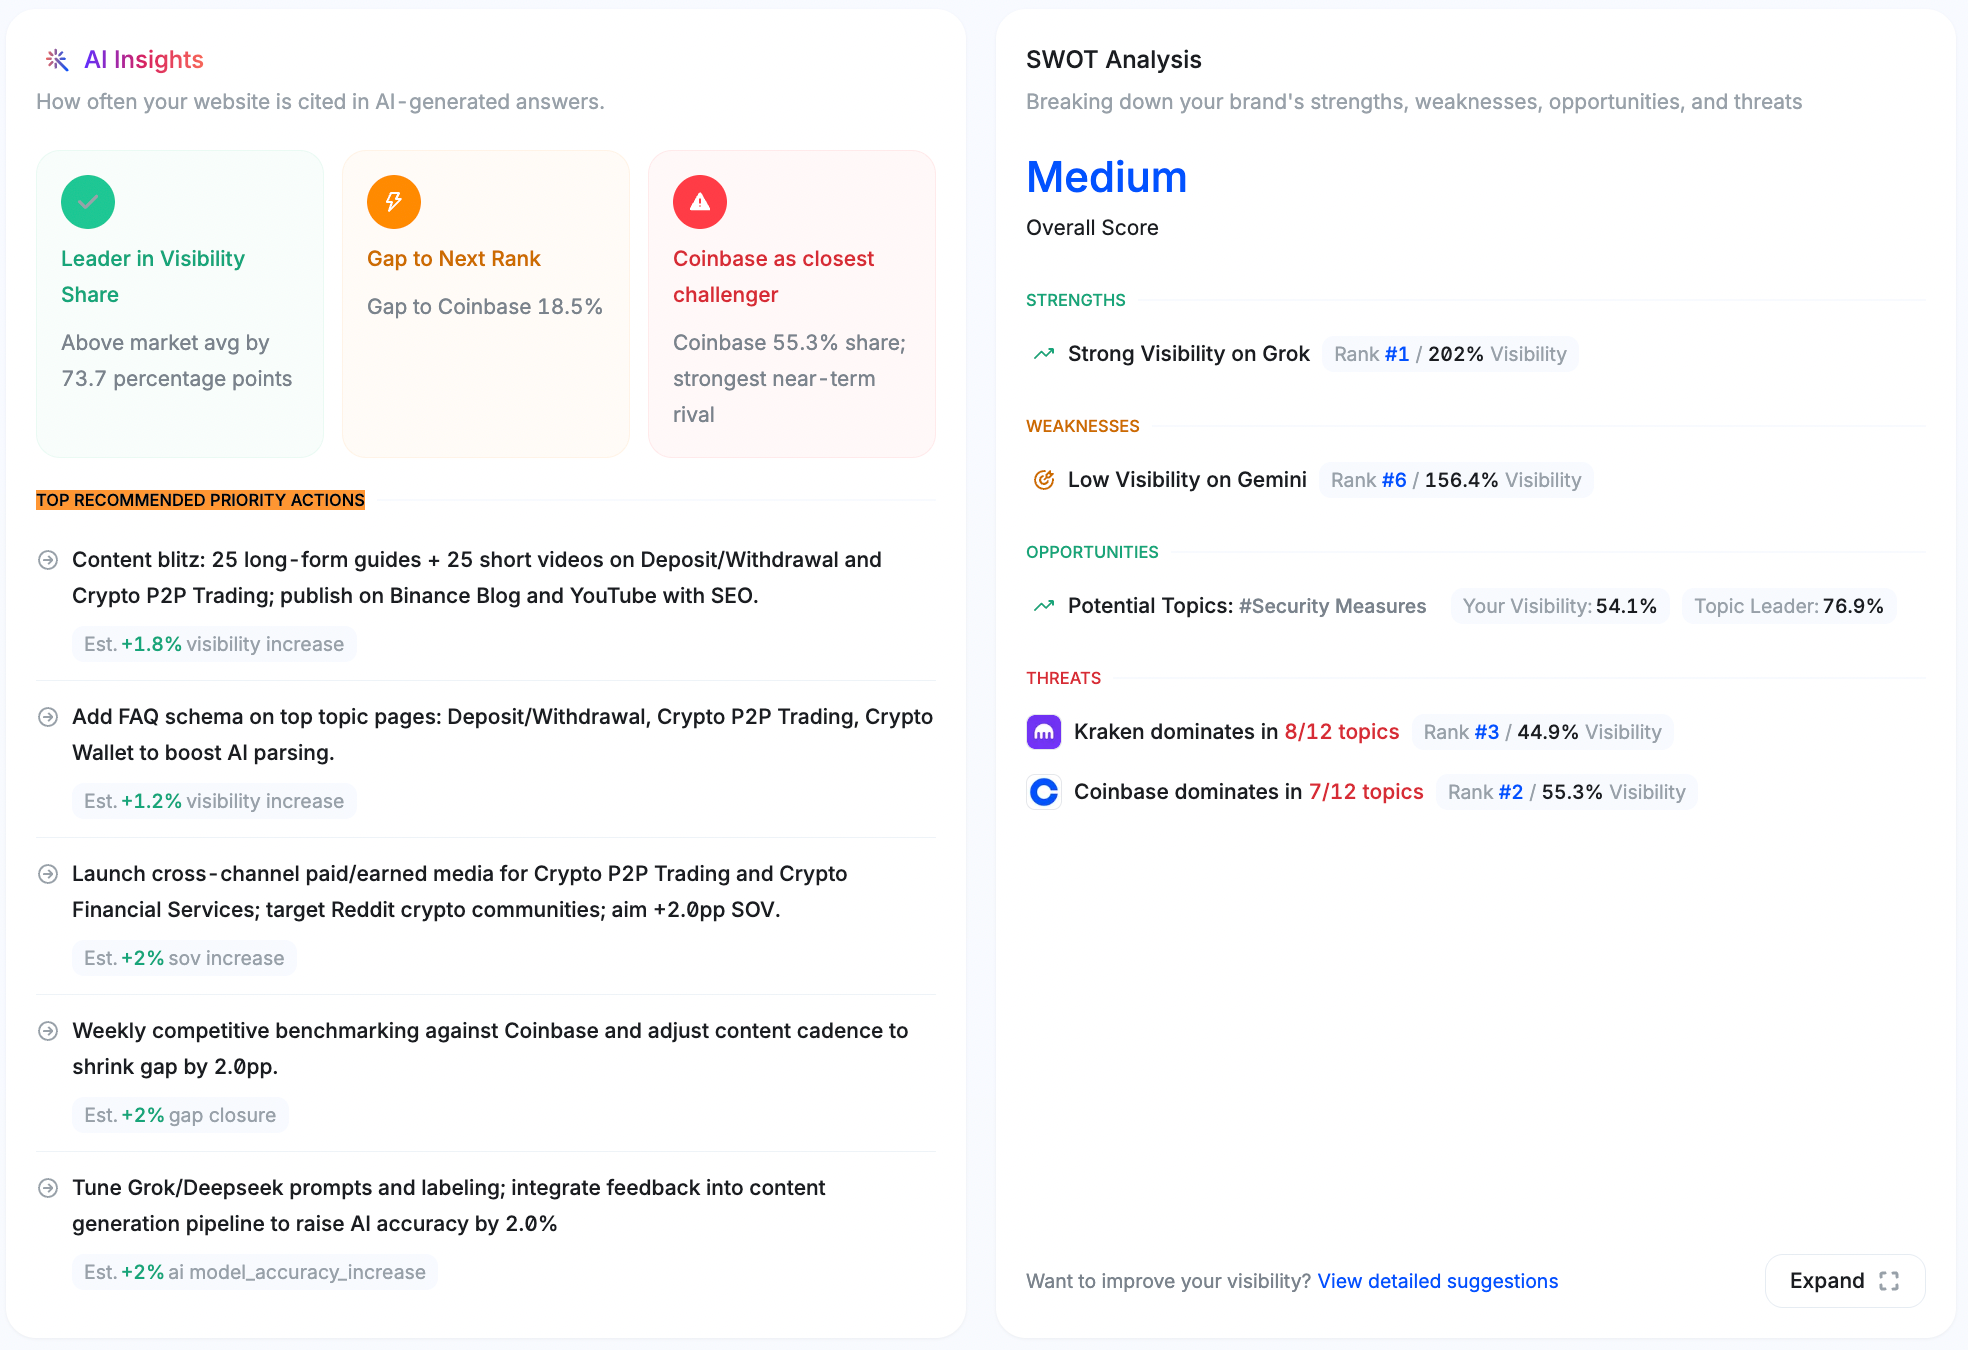Click the Medium overall score label

(x=1106, y=177)
